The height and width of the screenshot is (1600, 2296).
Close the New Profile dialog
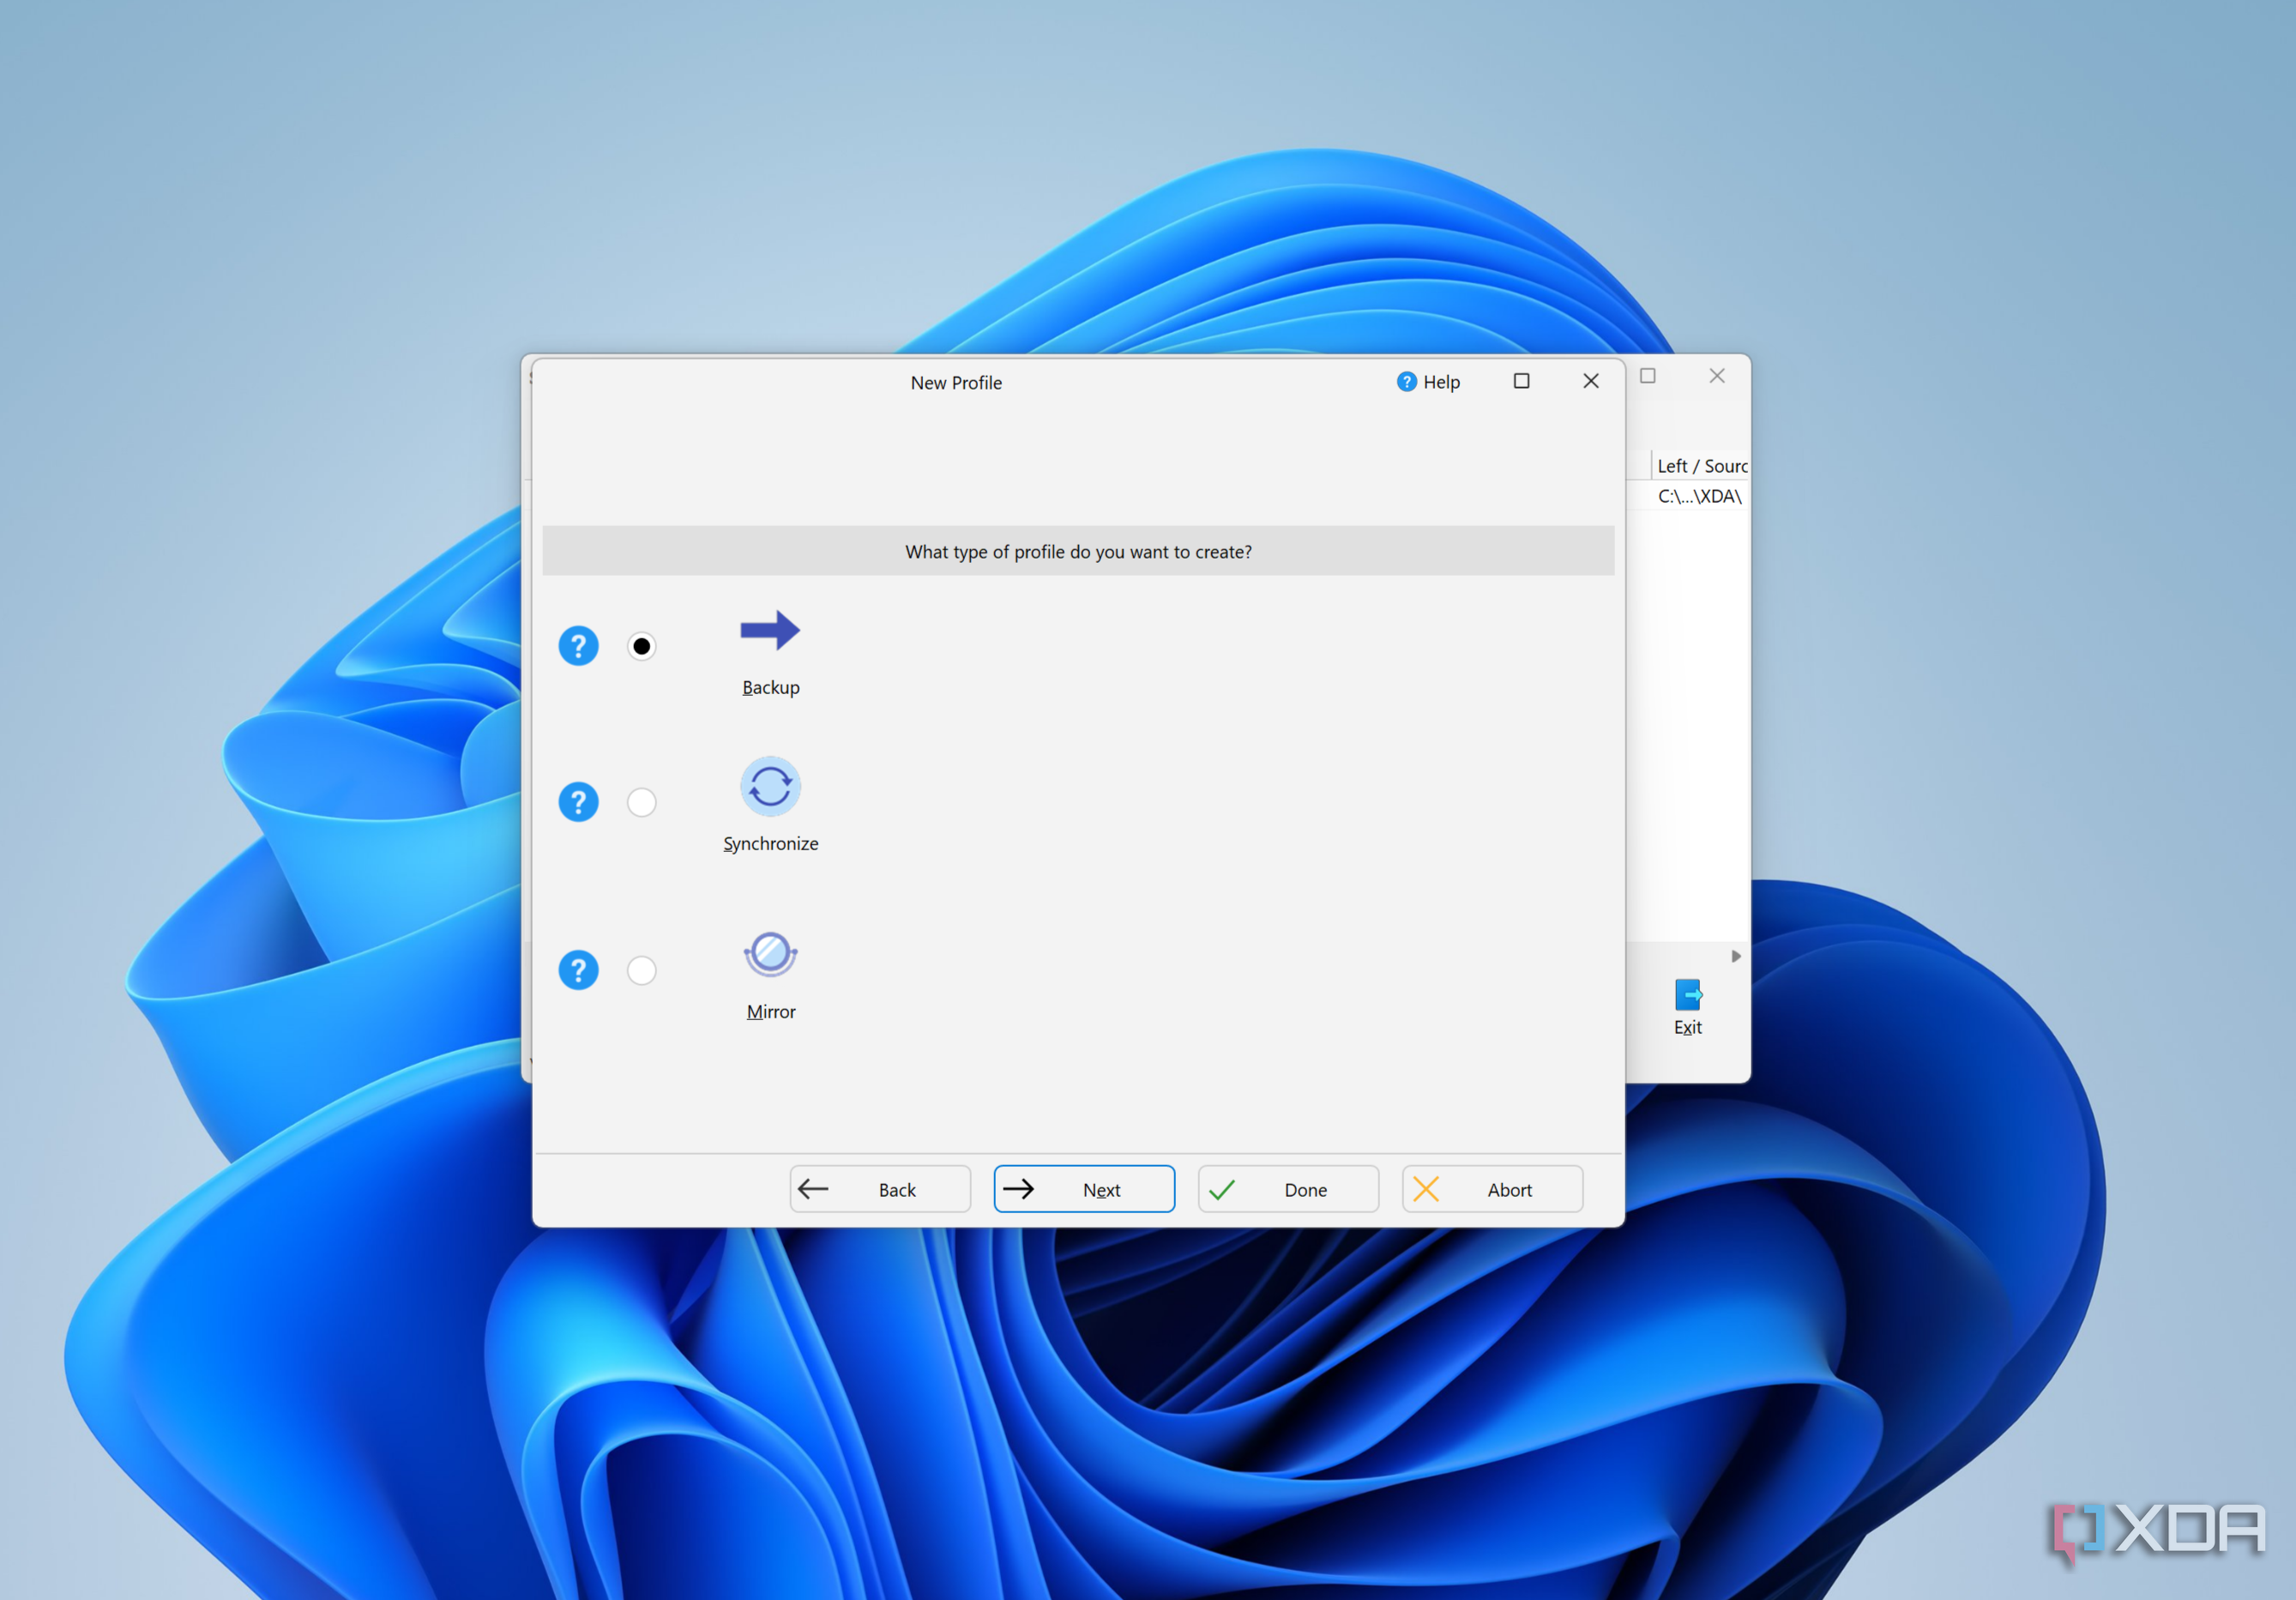tap(1591, 381)
